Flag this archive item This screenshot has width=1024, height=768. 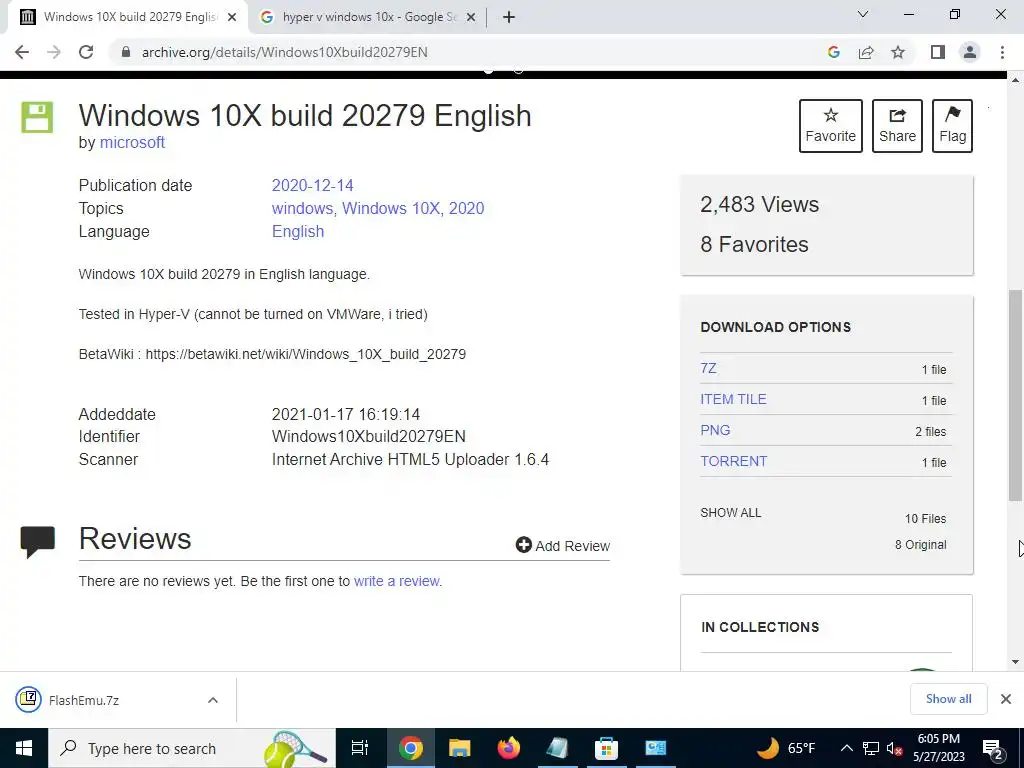952,126
